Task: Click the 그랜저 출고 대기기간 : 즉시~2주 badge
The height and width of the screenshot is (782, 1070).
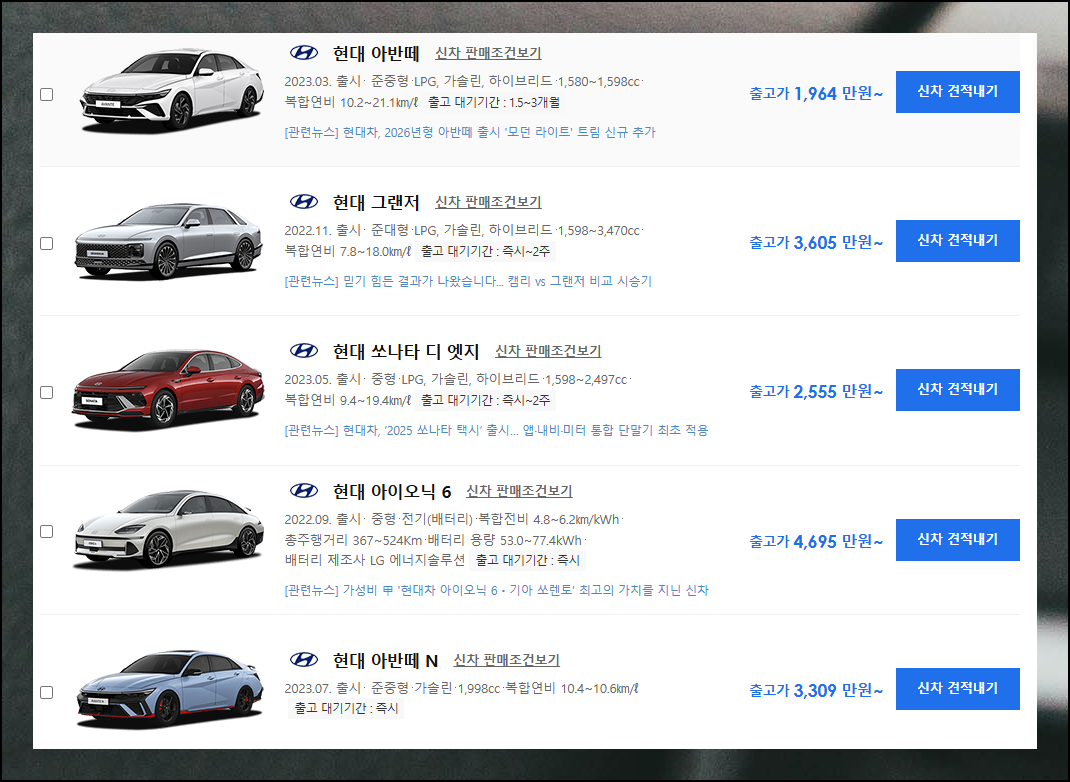Action: click(x=485, y=251)
